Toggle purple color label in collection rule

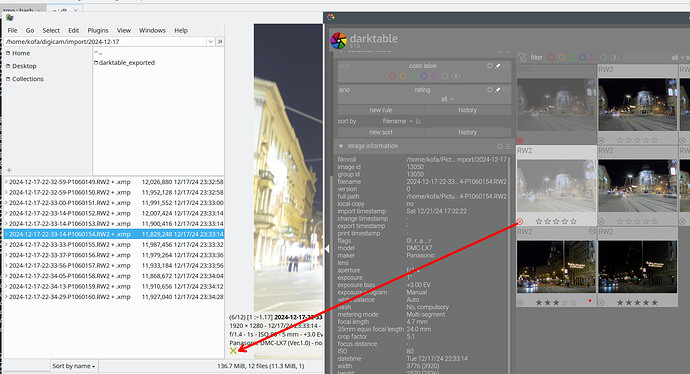(434, 76)
